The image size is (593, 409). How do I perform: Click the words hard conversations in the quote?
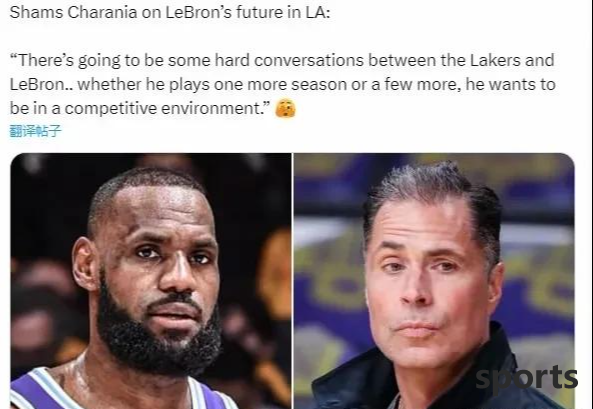[289, 60]
